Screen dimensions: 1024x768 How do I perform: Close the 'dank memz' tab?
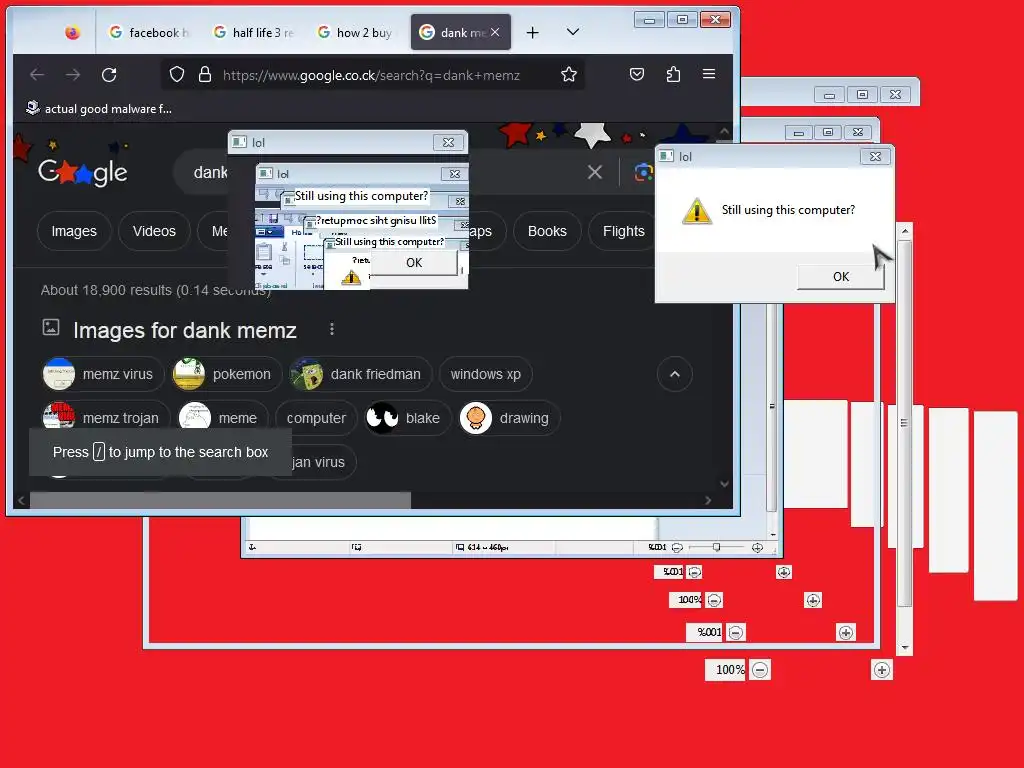click(495, 32)
